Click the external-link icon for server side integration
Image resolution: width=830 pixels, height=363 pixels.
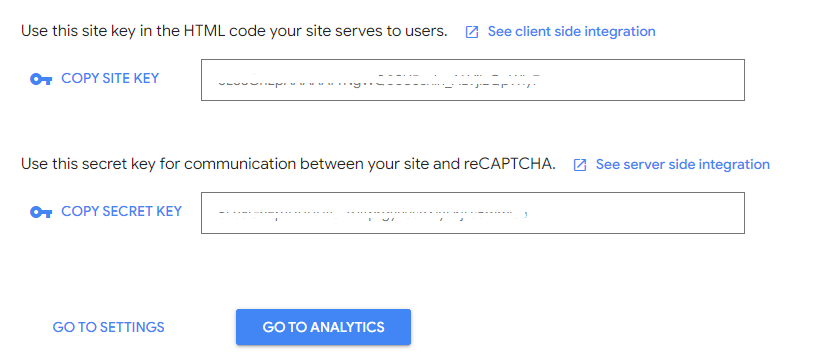[580, 165]
